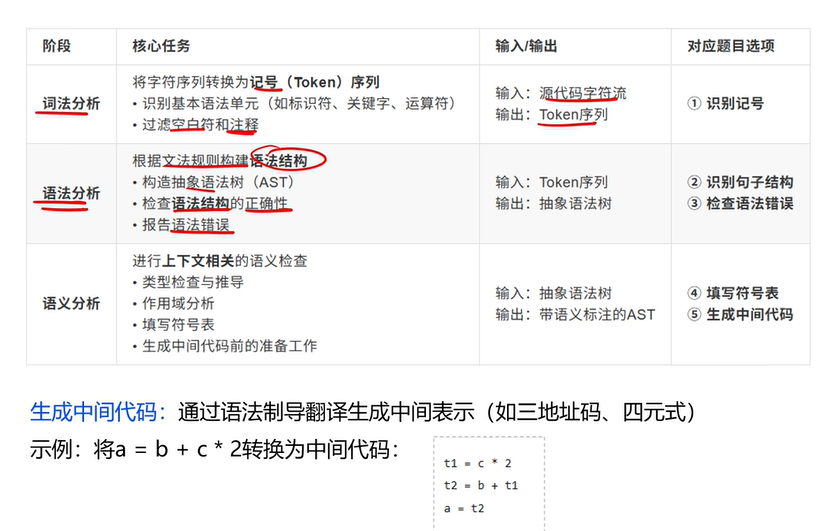Select the 语义分析 stage cell

pos(71,303)
